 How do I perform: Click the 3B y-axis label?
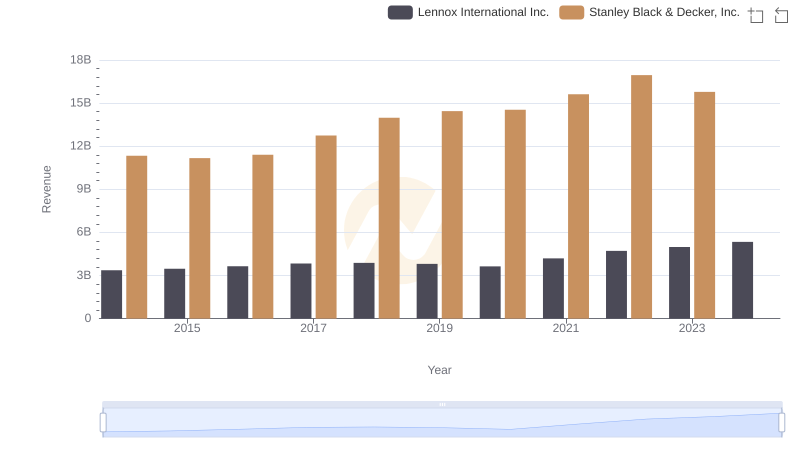point(84,275)
